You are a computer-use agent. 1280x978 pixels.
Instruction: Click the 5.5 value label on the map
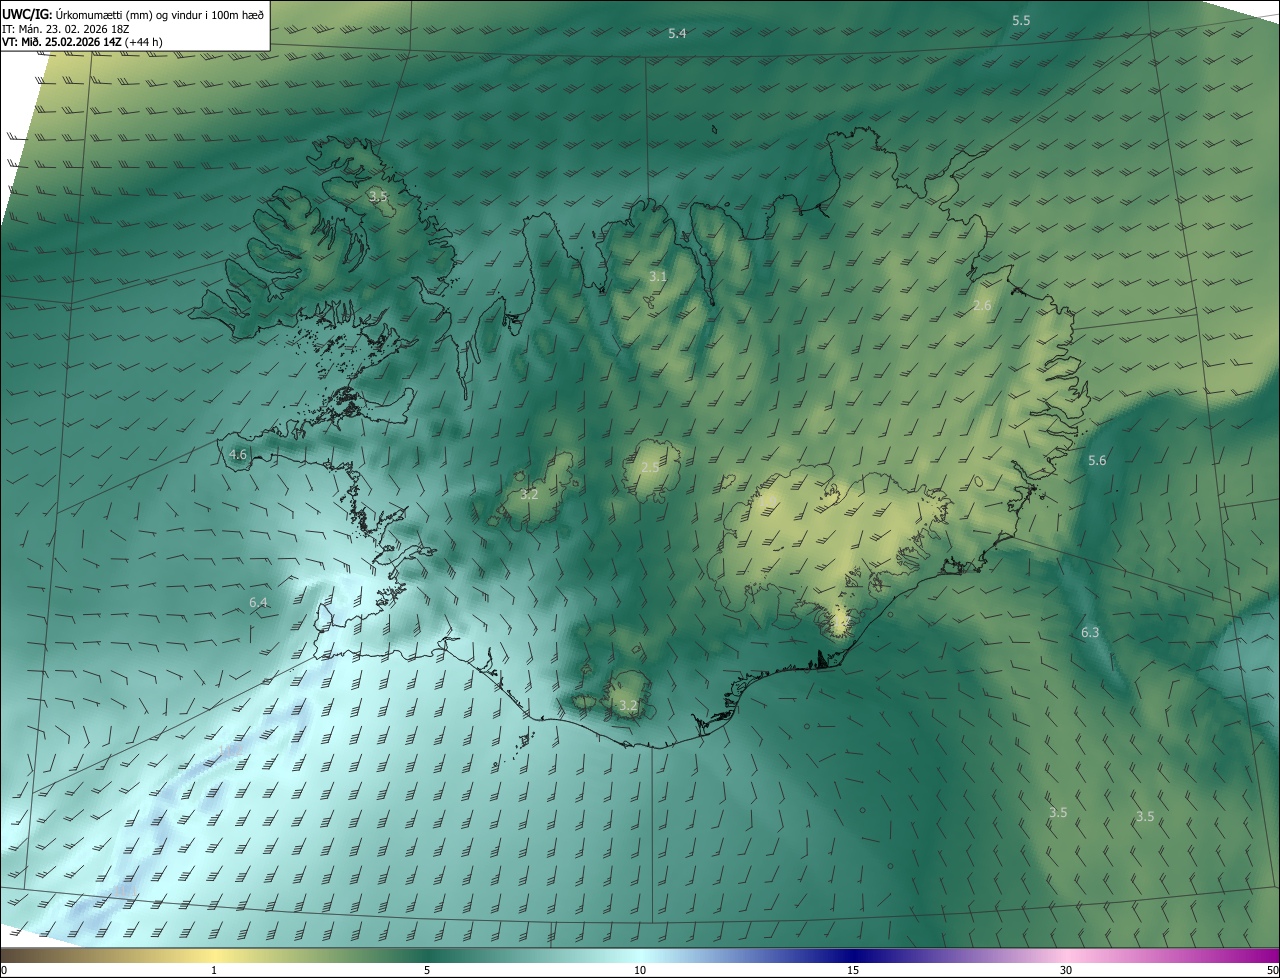pyautogui.click(x=1021, y=20)
